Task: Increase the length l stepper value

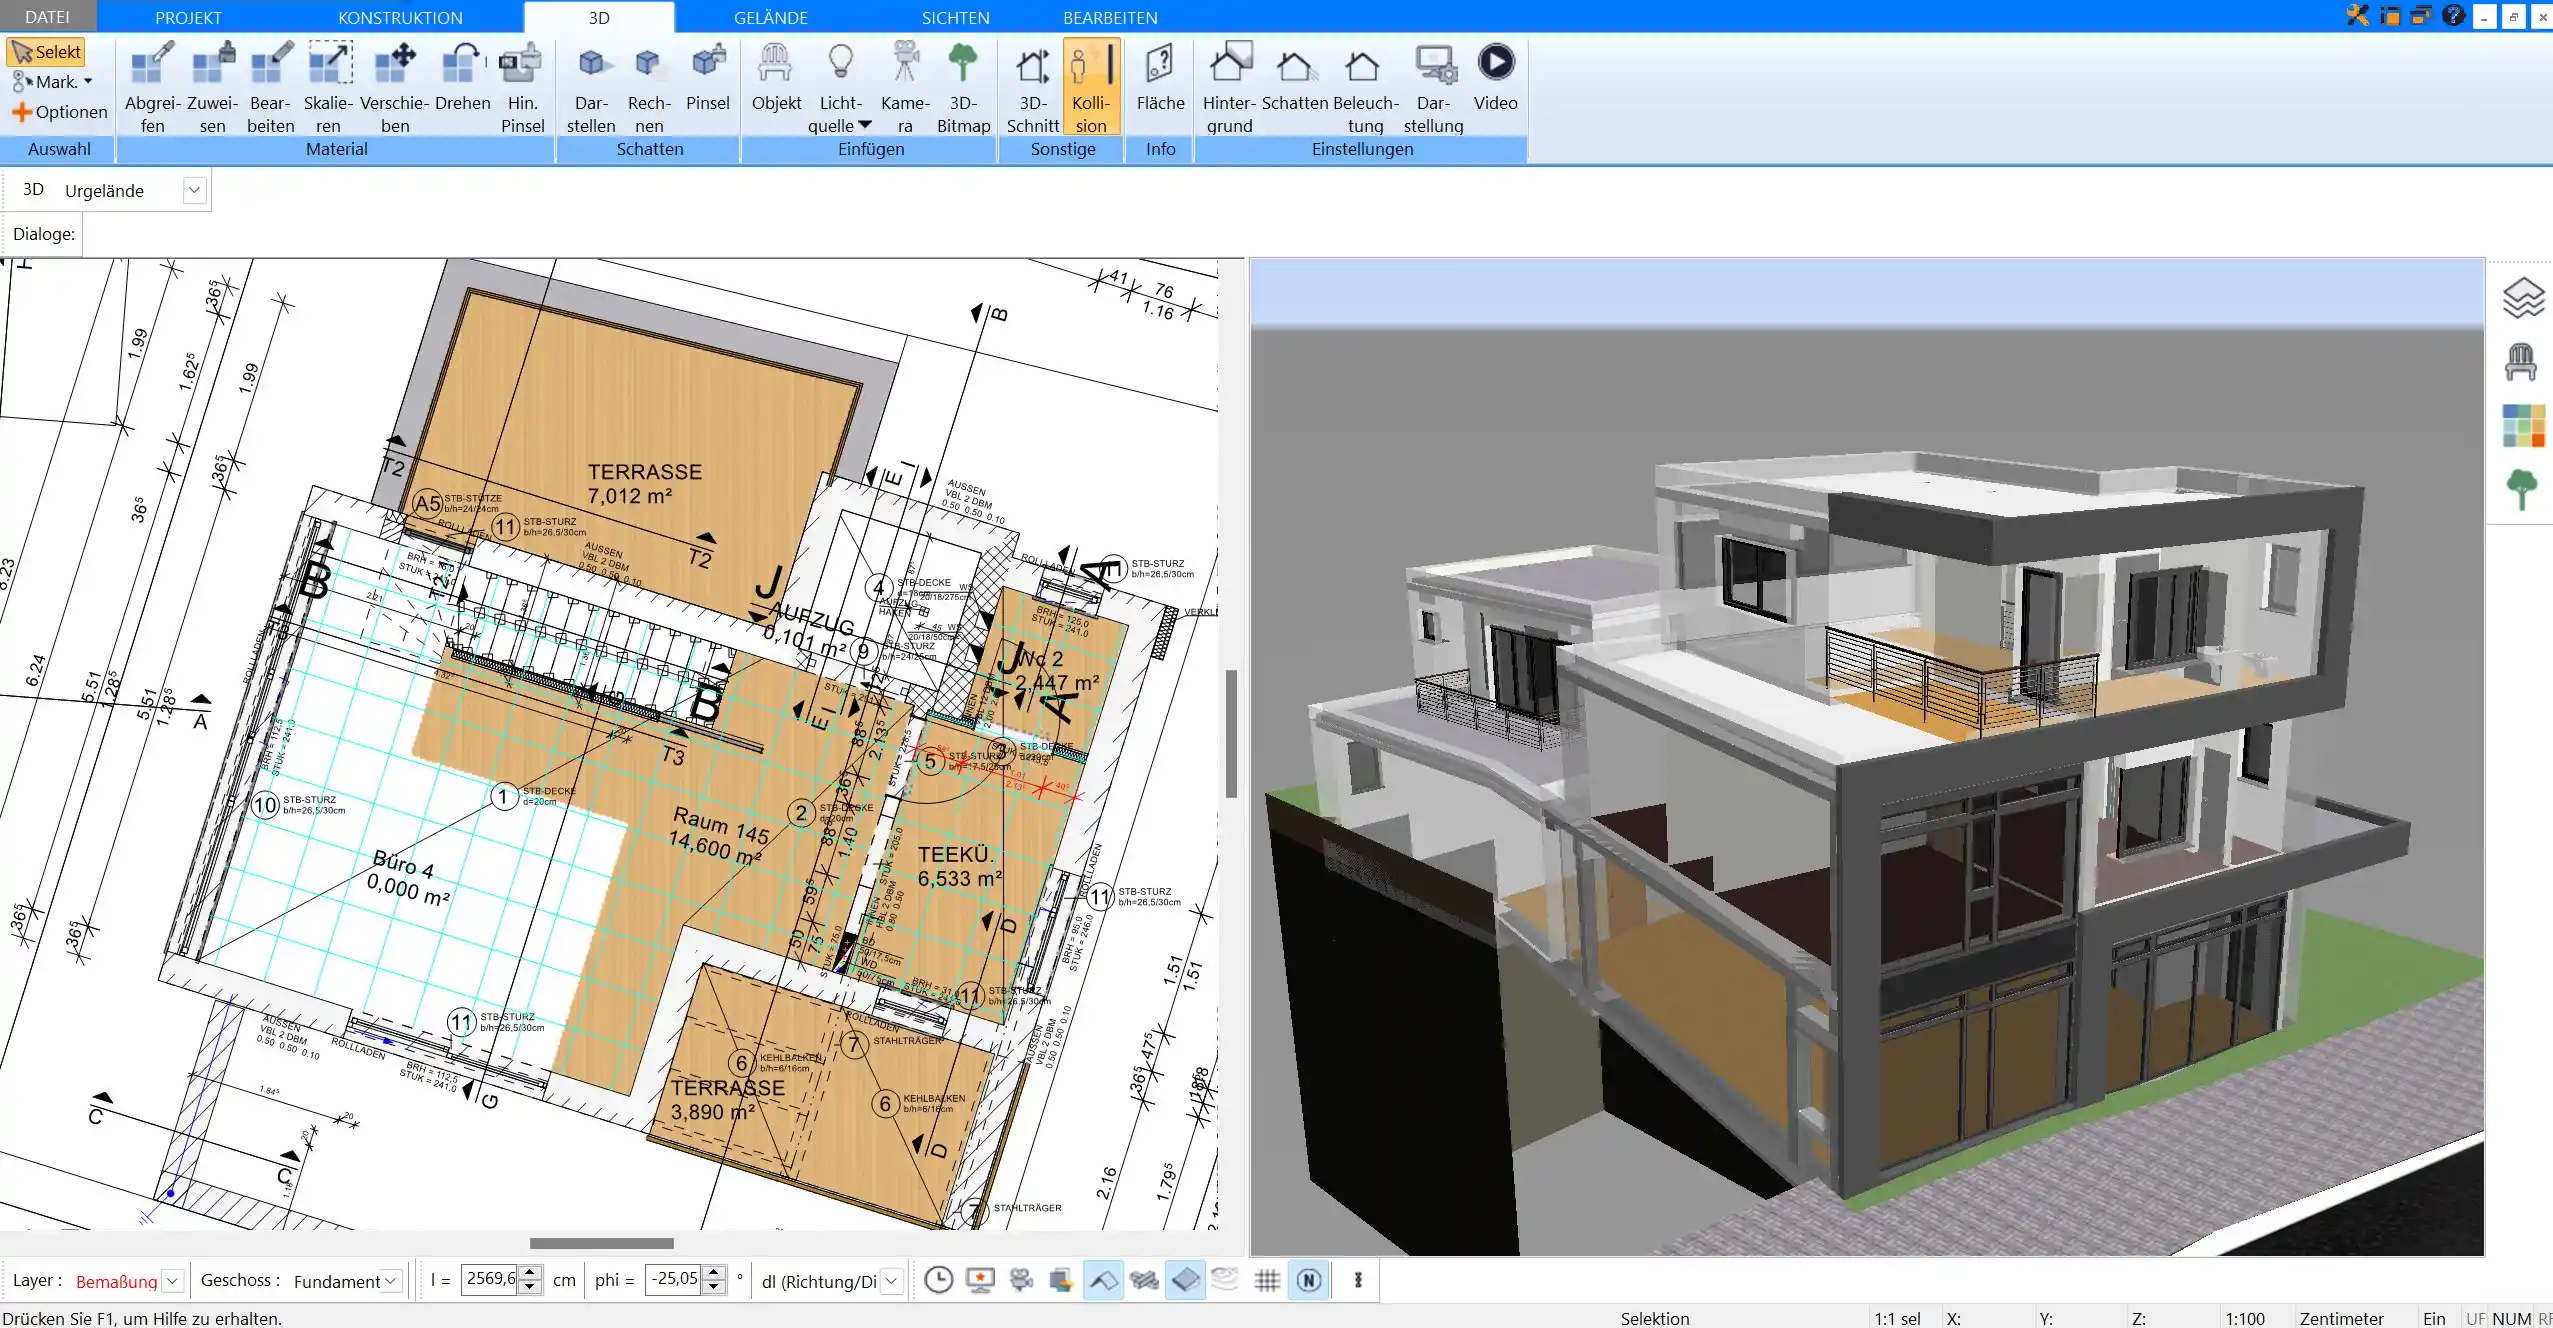Action: (x=531, y=1273)
